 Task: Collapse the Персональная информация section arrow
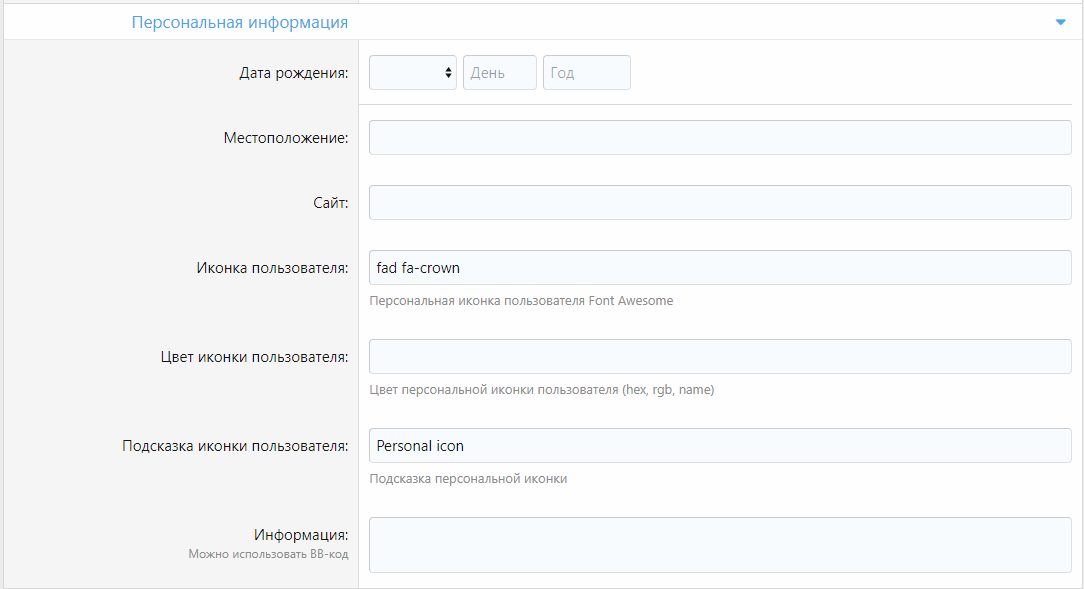pyautogui.click(x=1061, y=22)
